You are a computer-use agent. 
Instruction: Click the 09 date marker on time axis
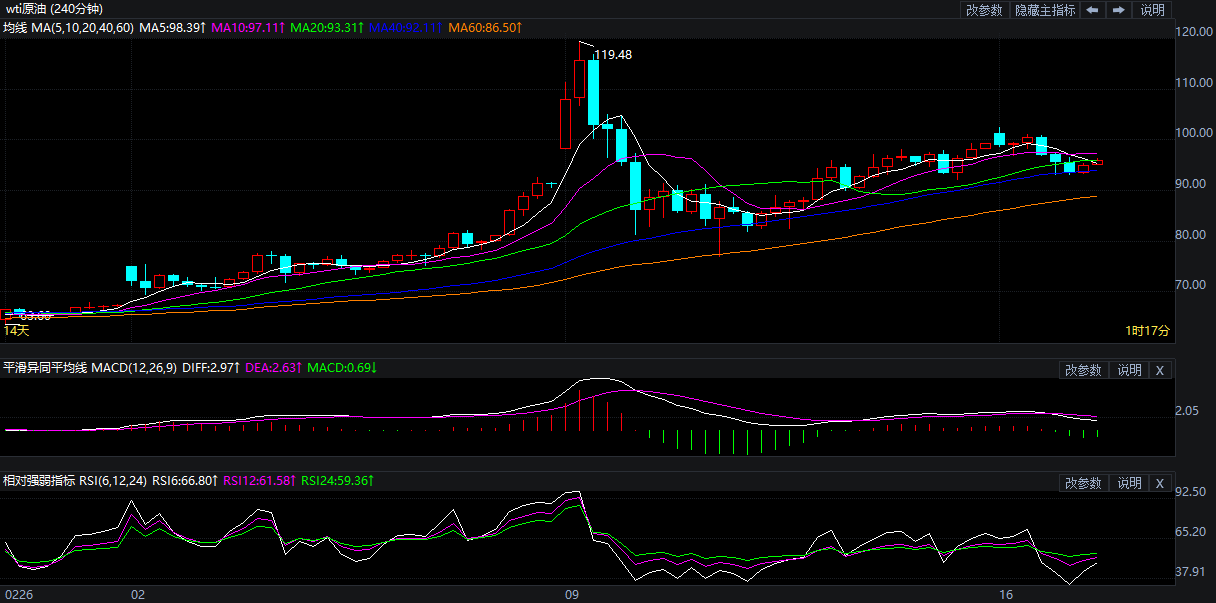(572, 594)
